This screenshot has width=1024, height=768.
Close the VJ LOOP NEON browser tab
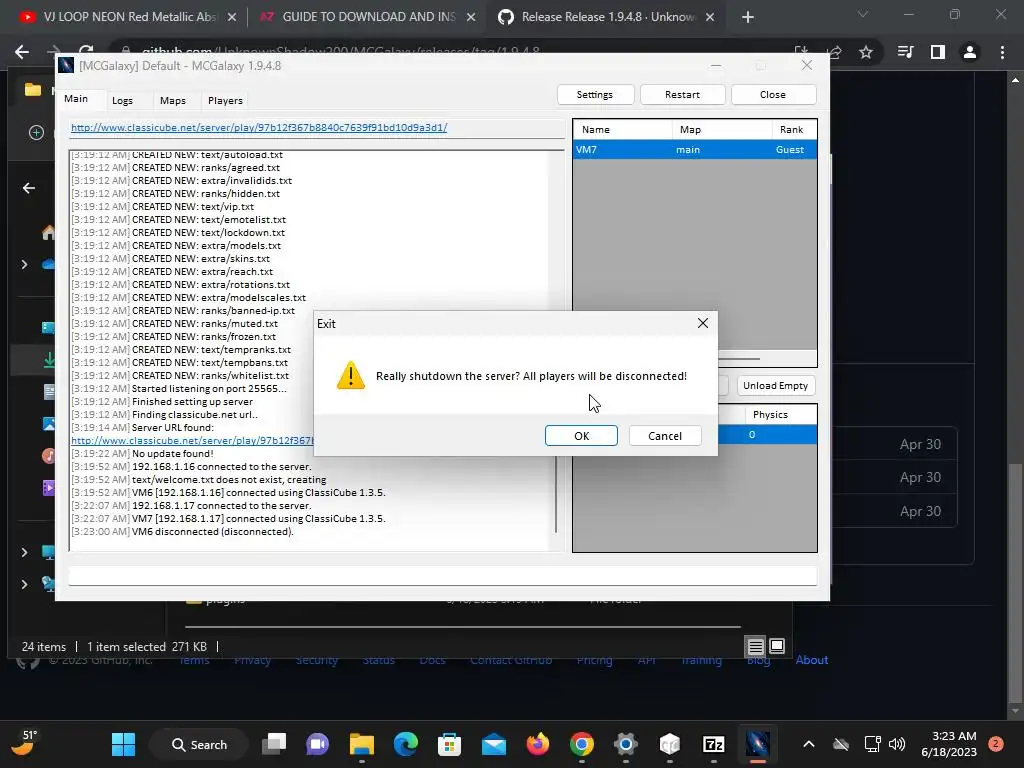(x=232, y=18)
